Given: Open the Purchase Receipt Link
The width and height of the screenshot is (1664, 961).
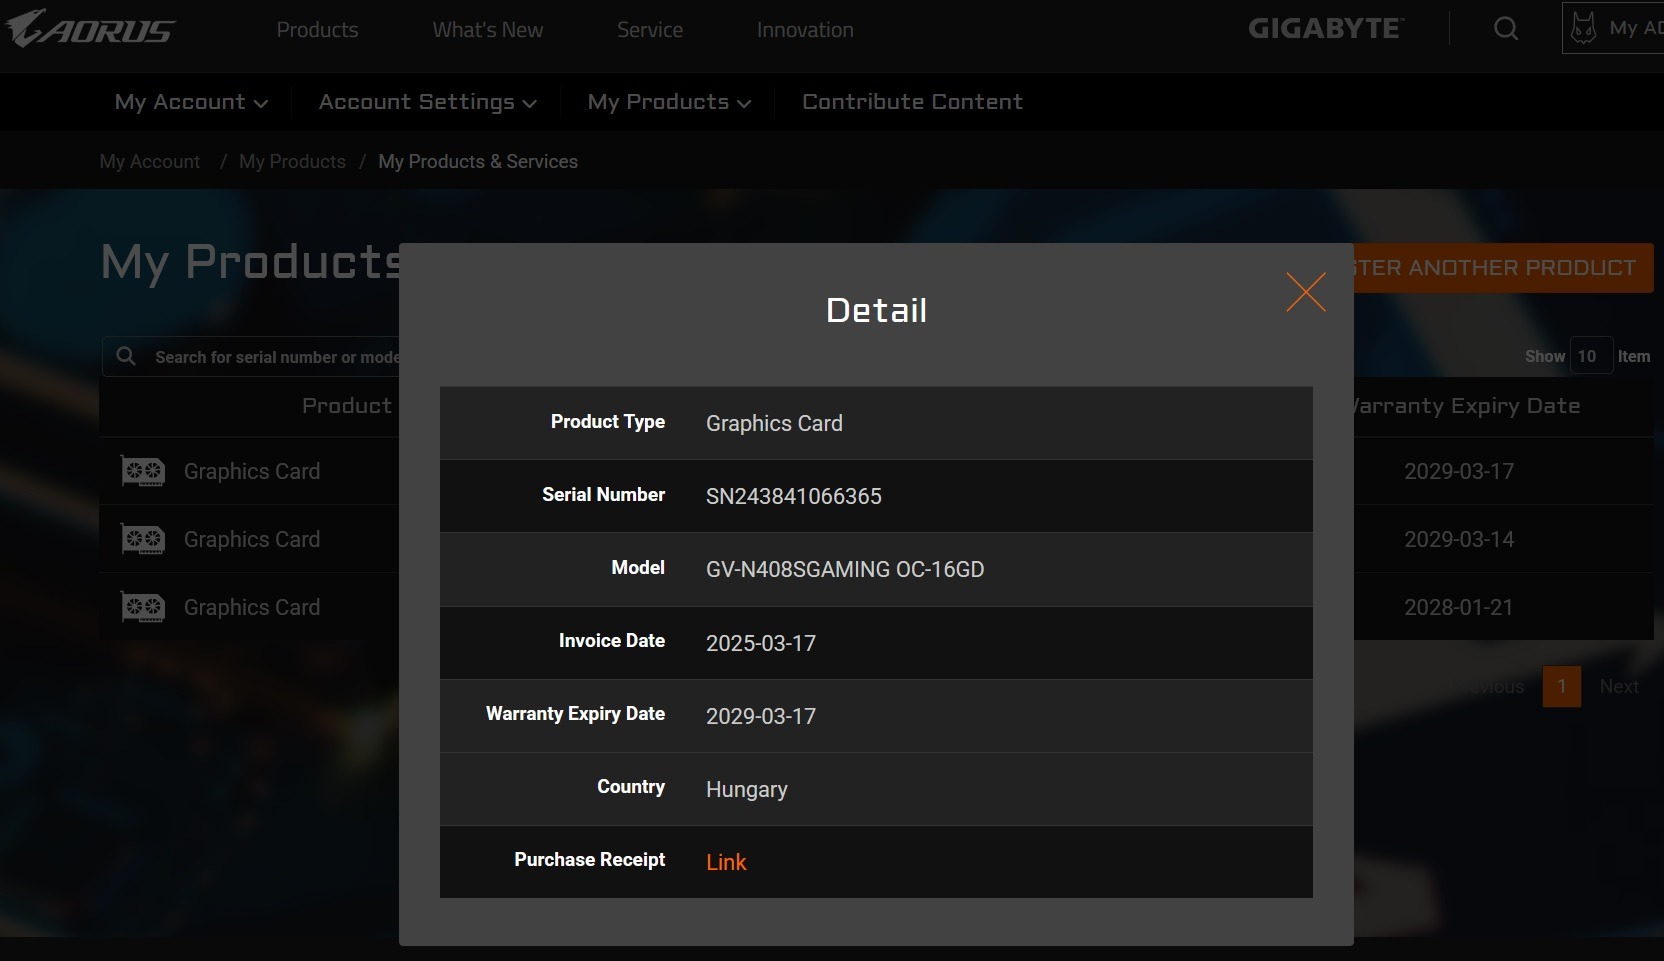Looking at the screenshot, I should [x=726, y=862].
